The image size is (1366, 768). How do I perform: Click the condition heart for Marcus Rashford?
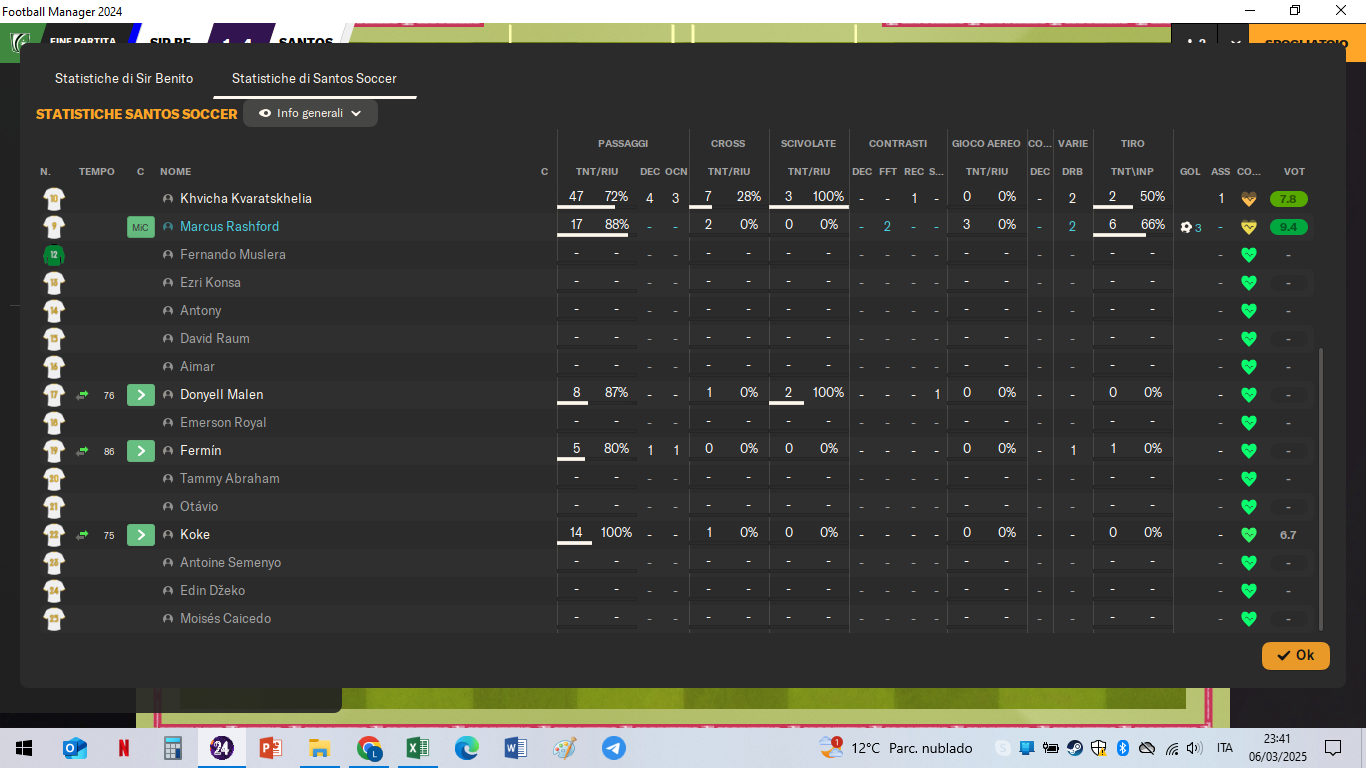(1248, 227)
